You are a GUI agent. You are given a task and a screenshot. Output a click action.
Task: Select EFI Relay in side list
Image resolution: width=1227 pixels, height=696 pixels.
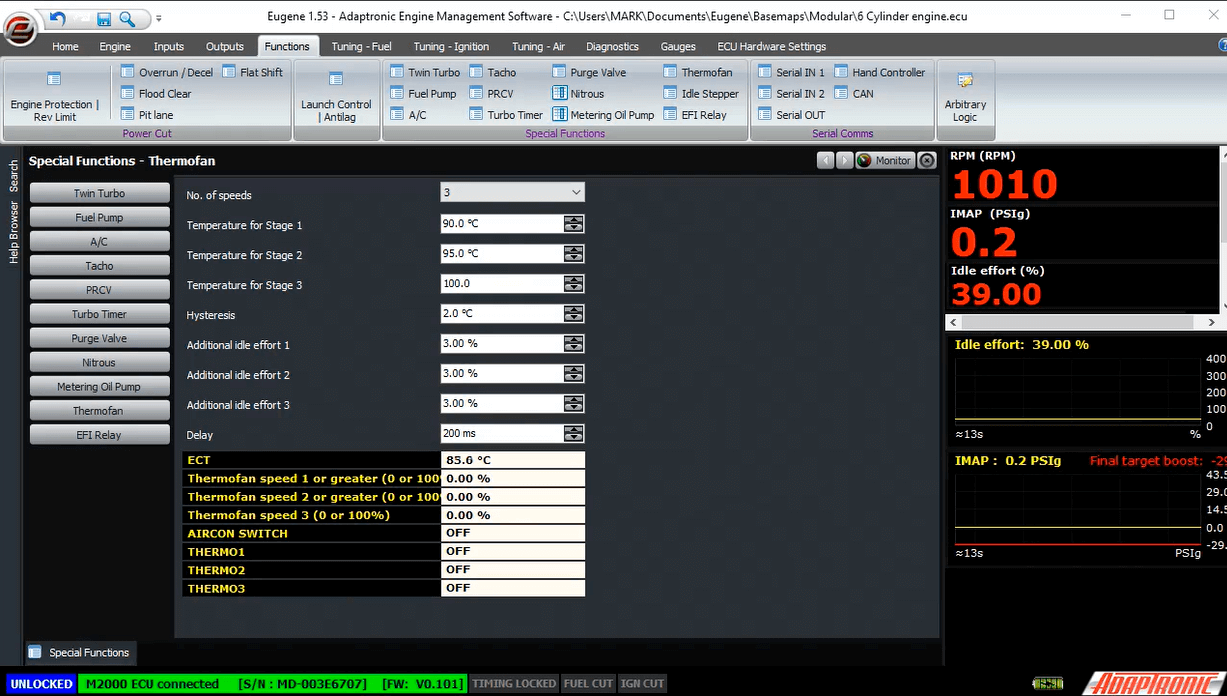pos(99,435)
